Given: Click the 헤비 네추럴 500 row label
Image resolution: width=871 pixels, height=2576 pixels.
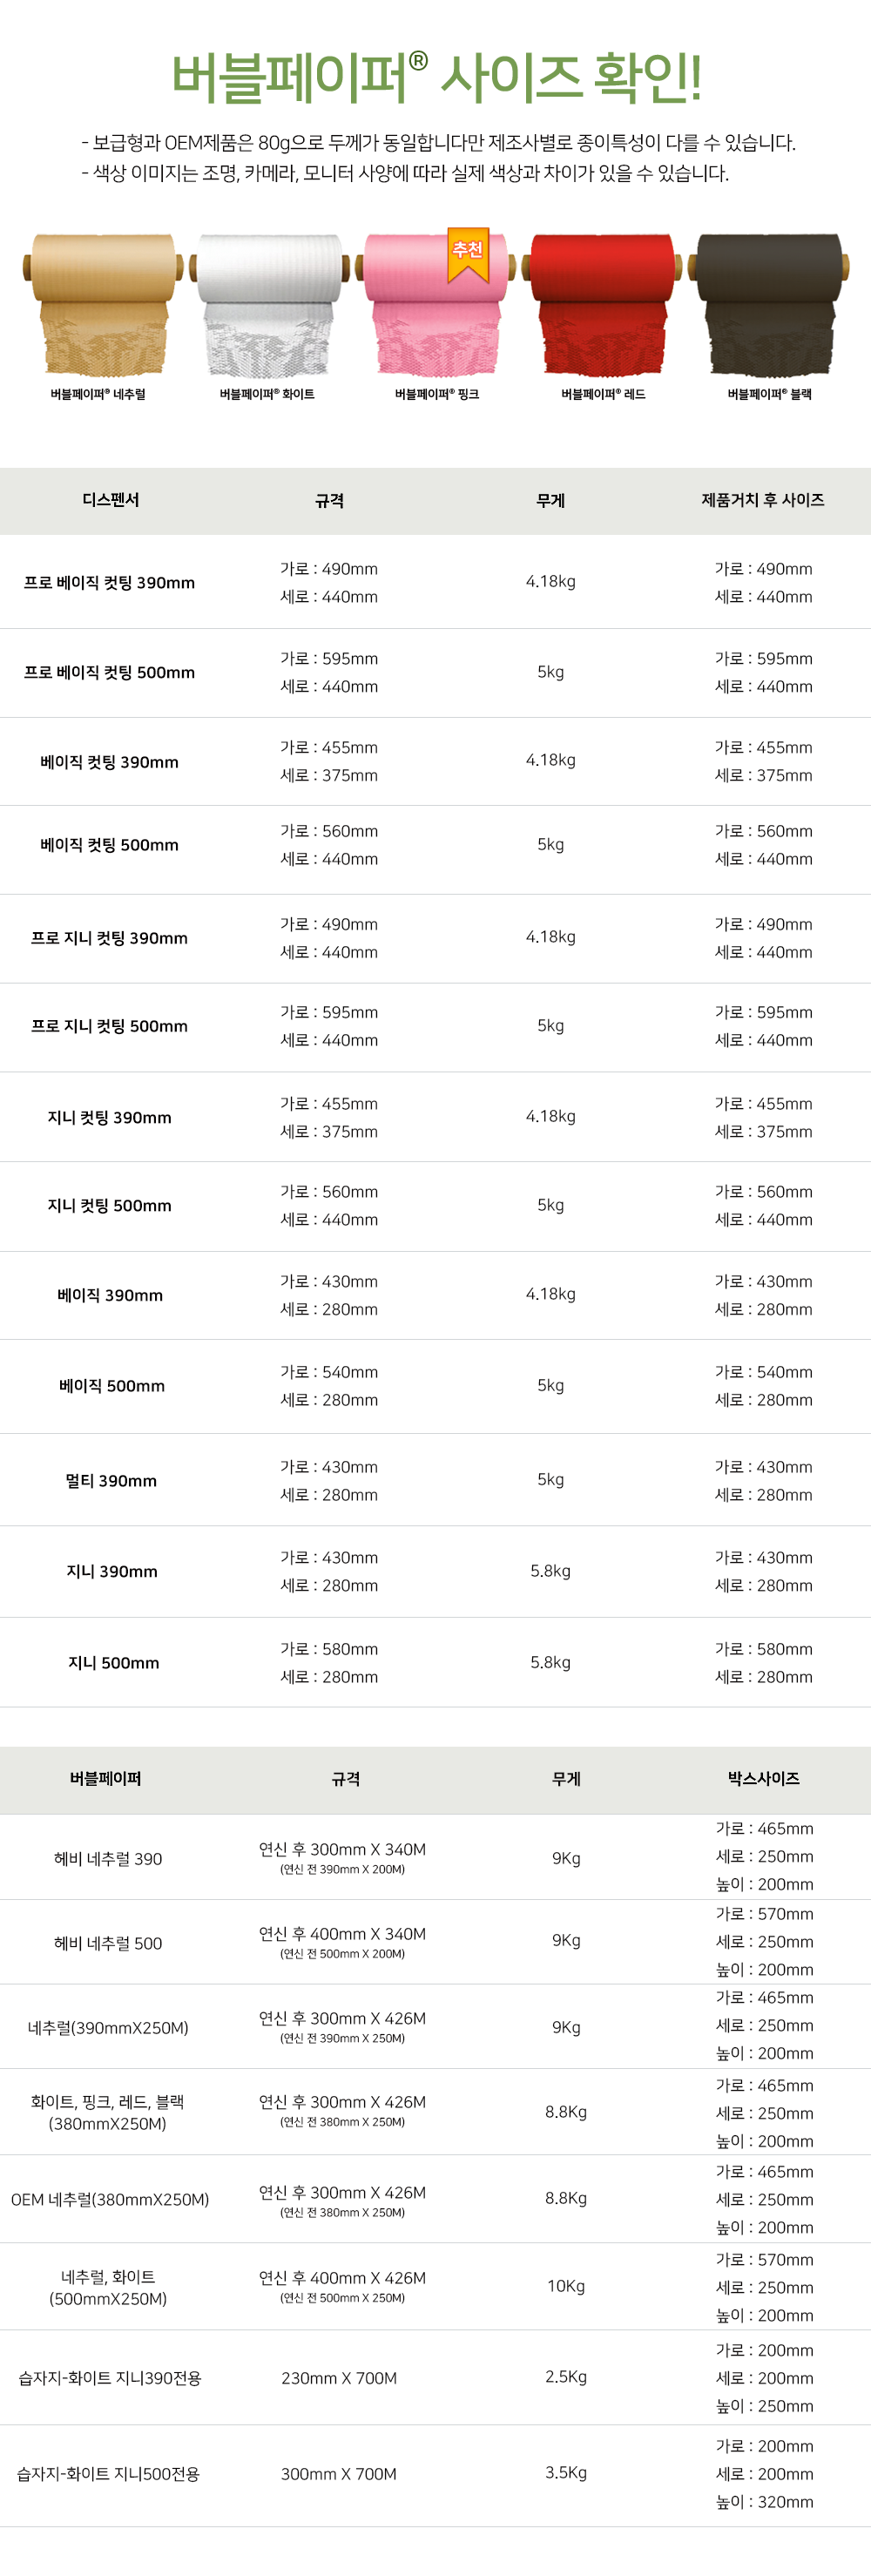Looking at the screenshot, I should pyautogui.click(x=108, y=1943).
